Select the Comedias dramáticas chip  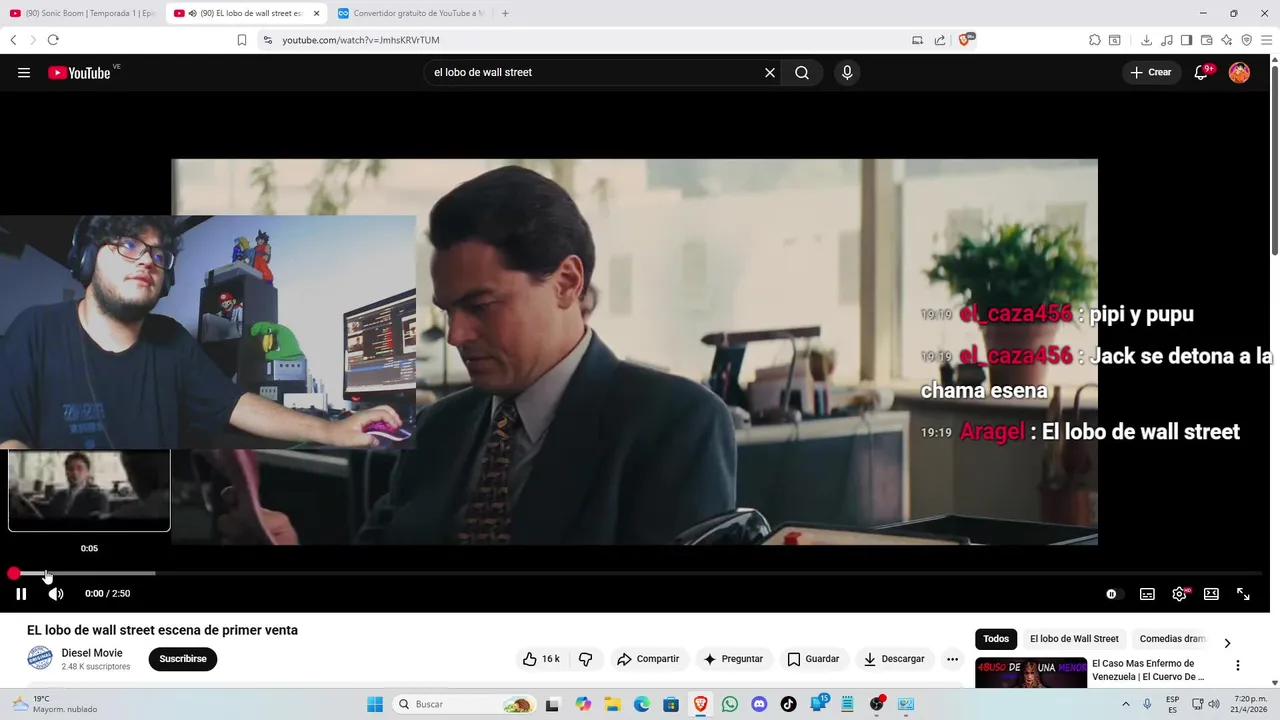(x=1172, y=639)
